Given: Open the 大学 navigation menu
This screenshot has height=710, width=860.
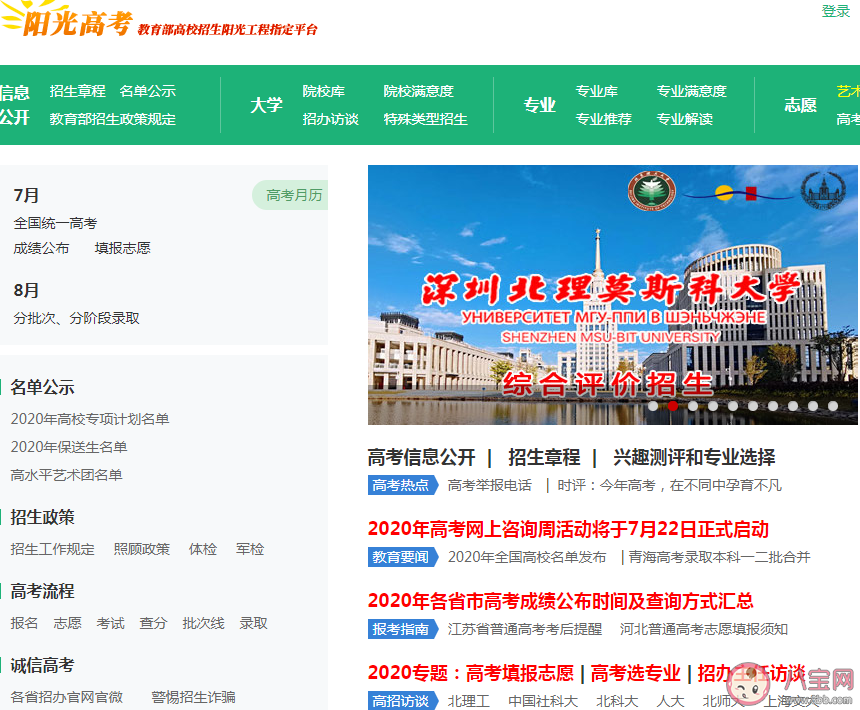Looking at the screenshot, I should coord(266,104).
